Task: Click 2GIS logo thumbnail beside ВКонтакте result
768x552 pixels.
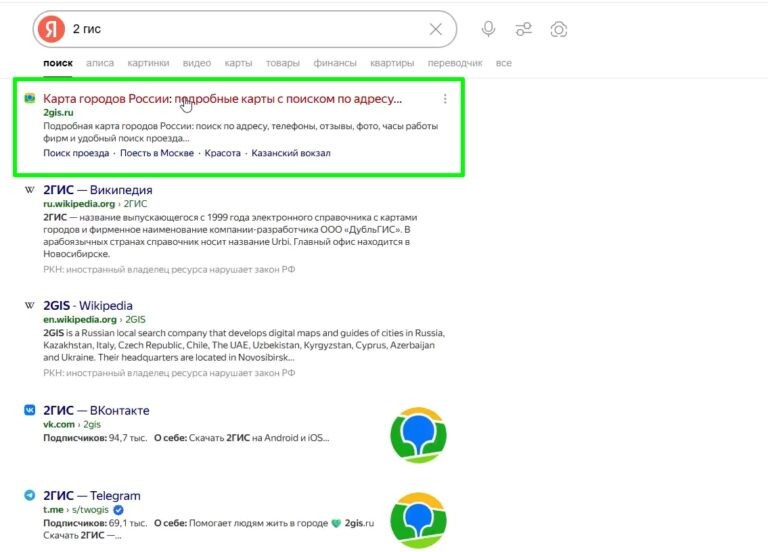Action: point(418,435)
